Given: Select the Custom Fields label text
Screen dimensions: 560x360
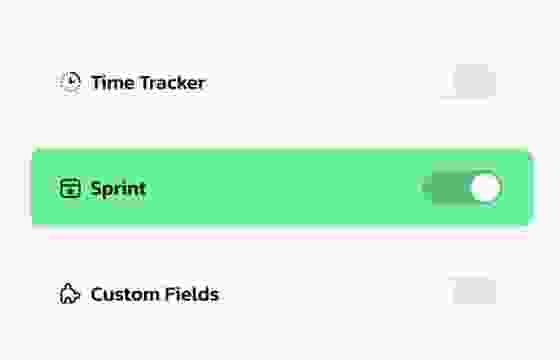Looking at the screenshot, I should [x=155, y=294].
